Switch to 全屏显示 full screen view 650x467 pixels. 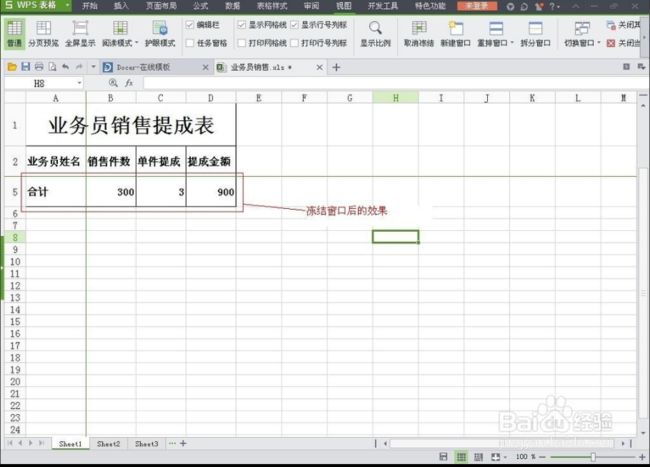tap(80, 33)
